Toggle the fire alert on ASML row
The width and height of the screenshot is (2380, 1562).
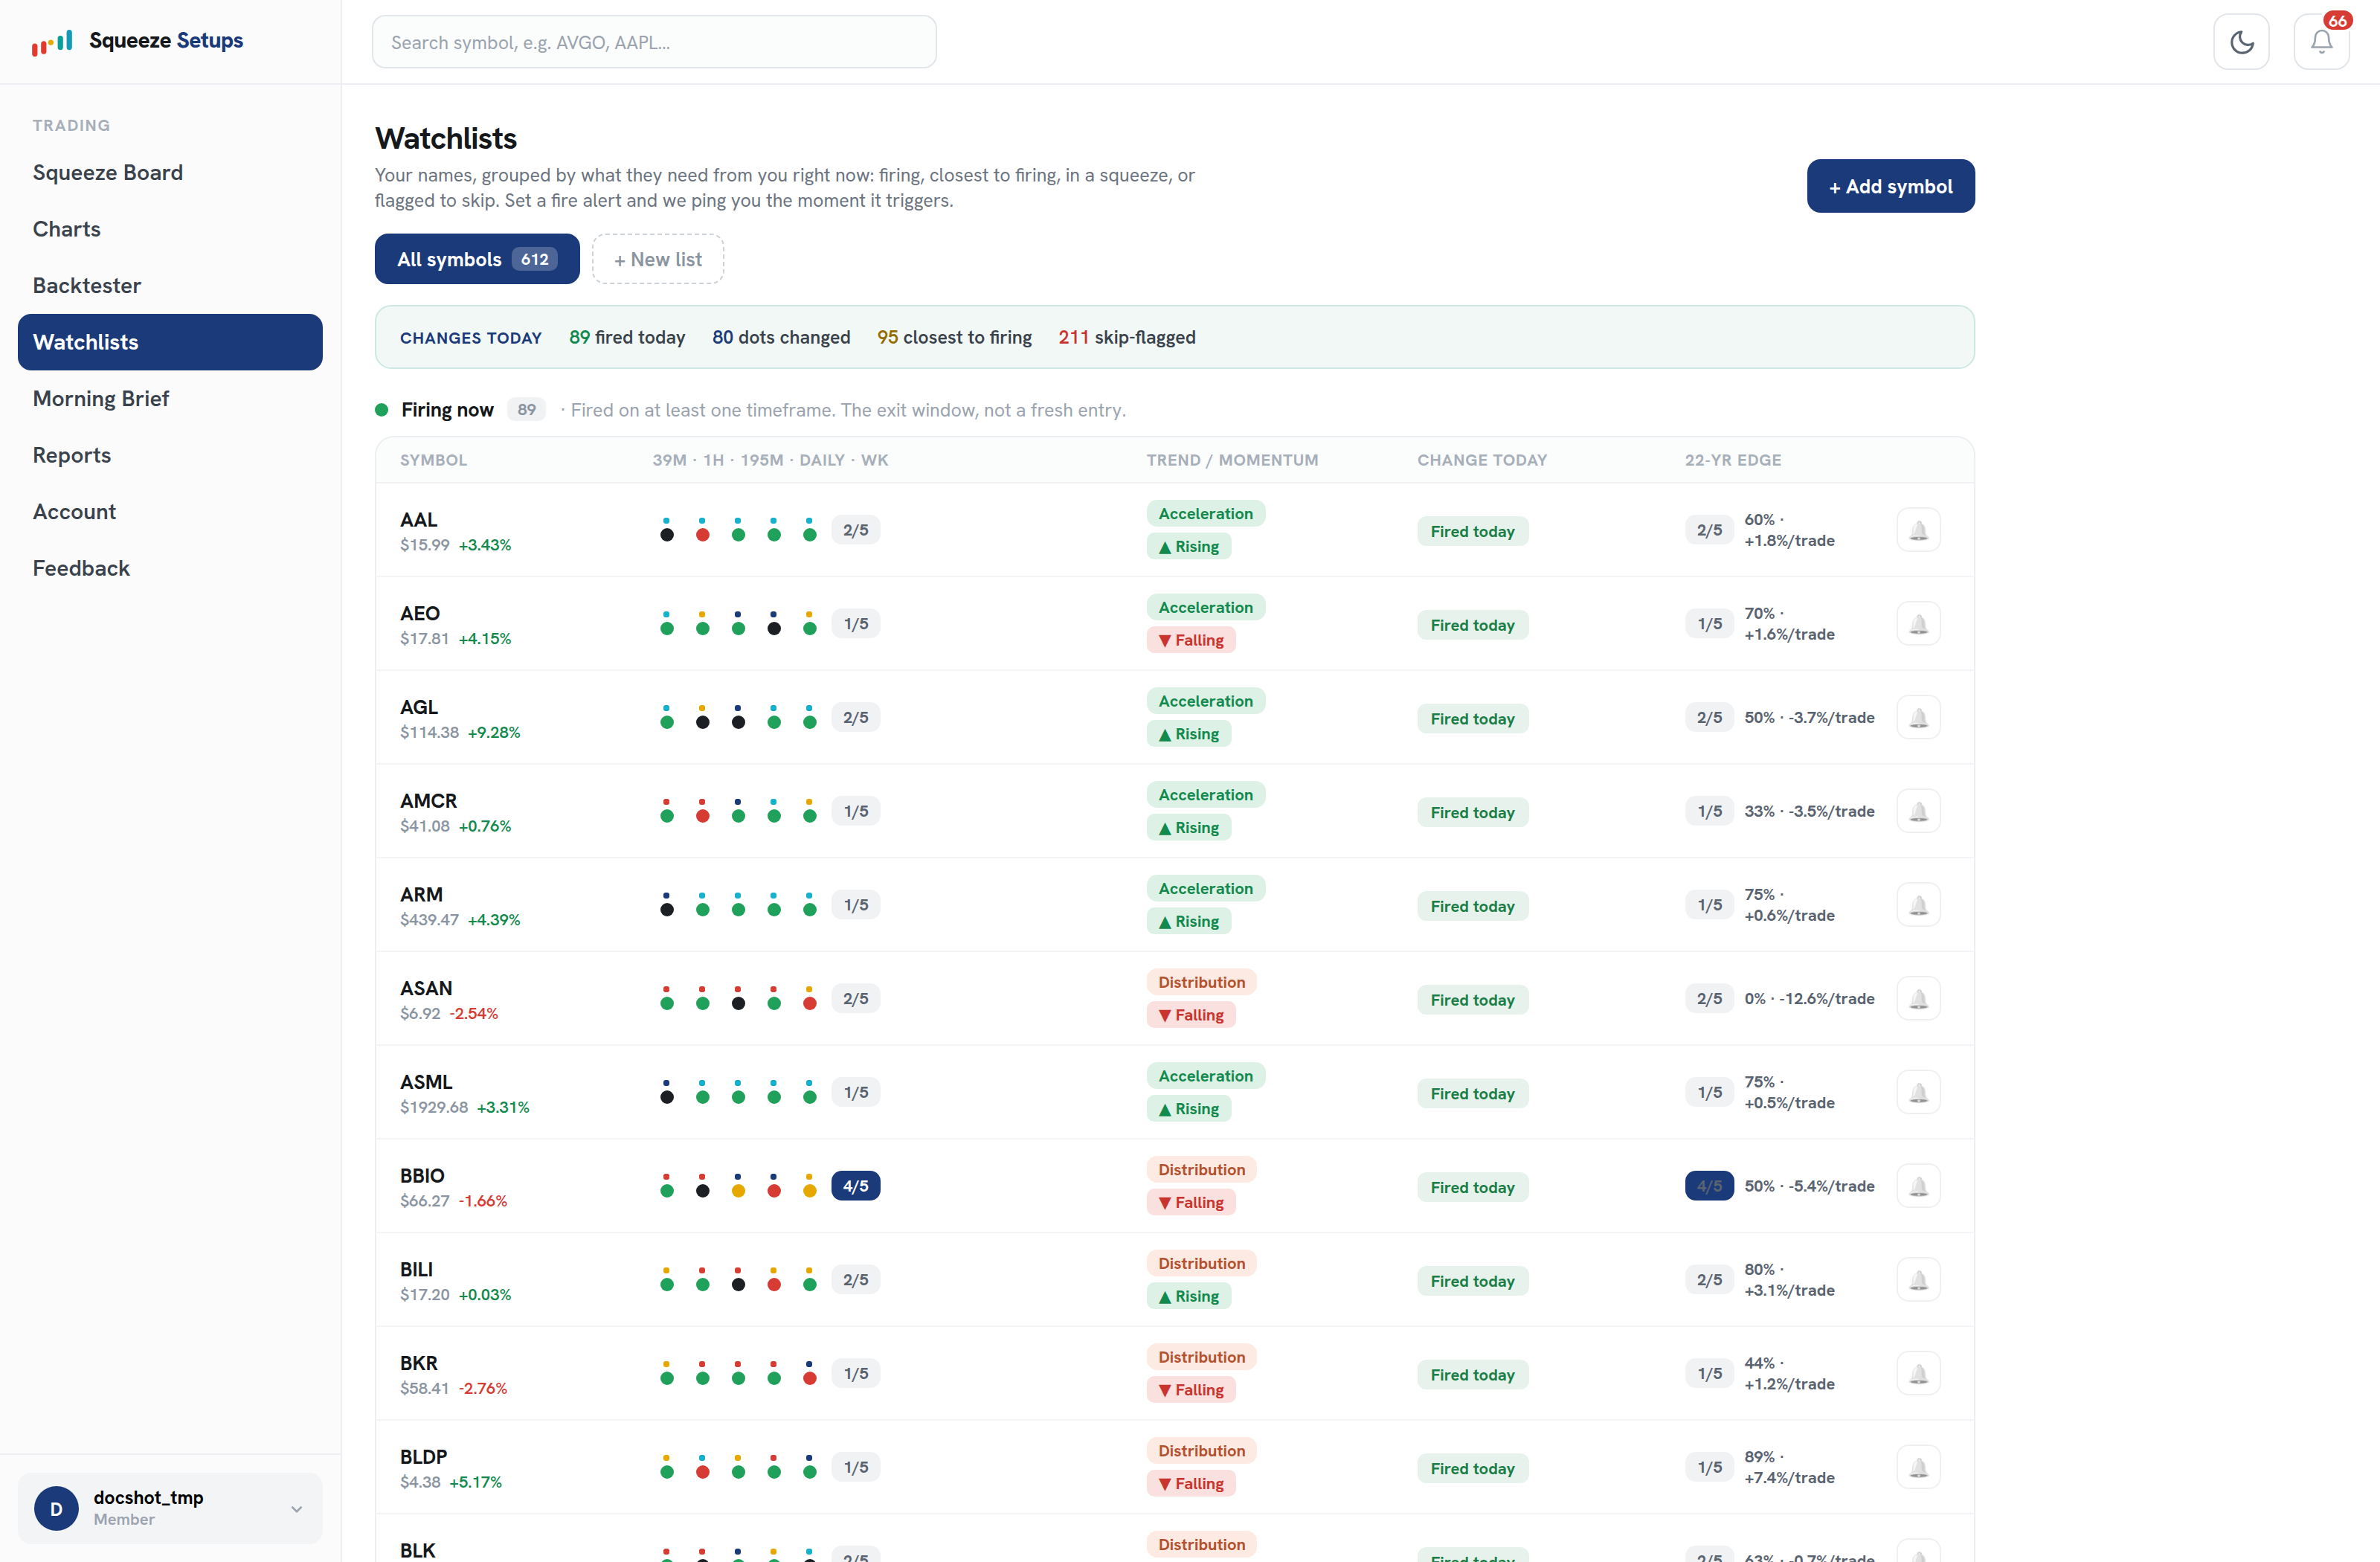point(1918,1092)
